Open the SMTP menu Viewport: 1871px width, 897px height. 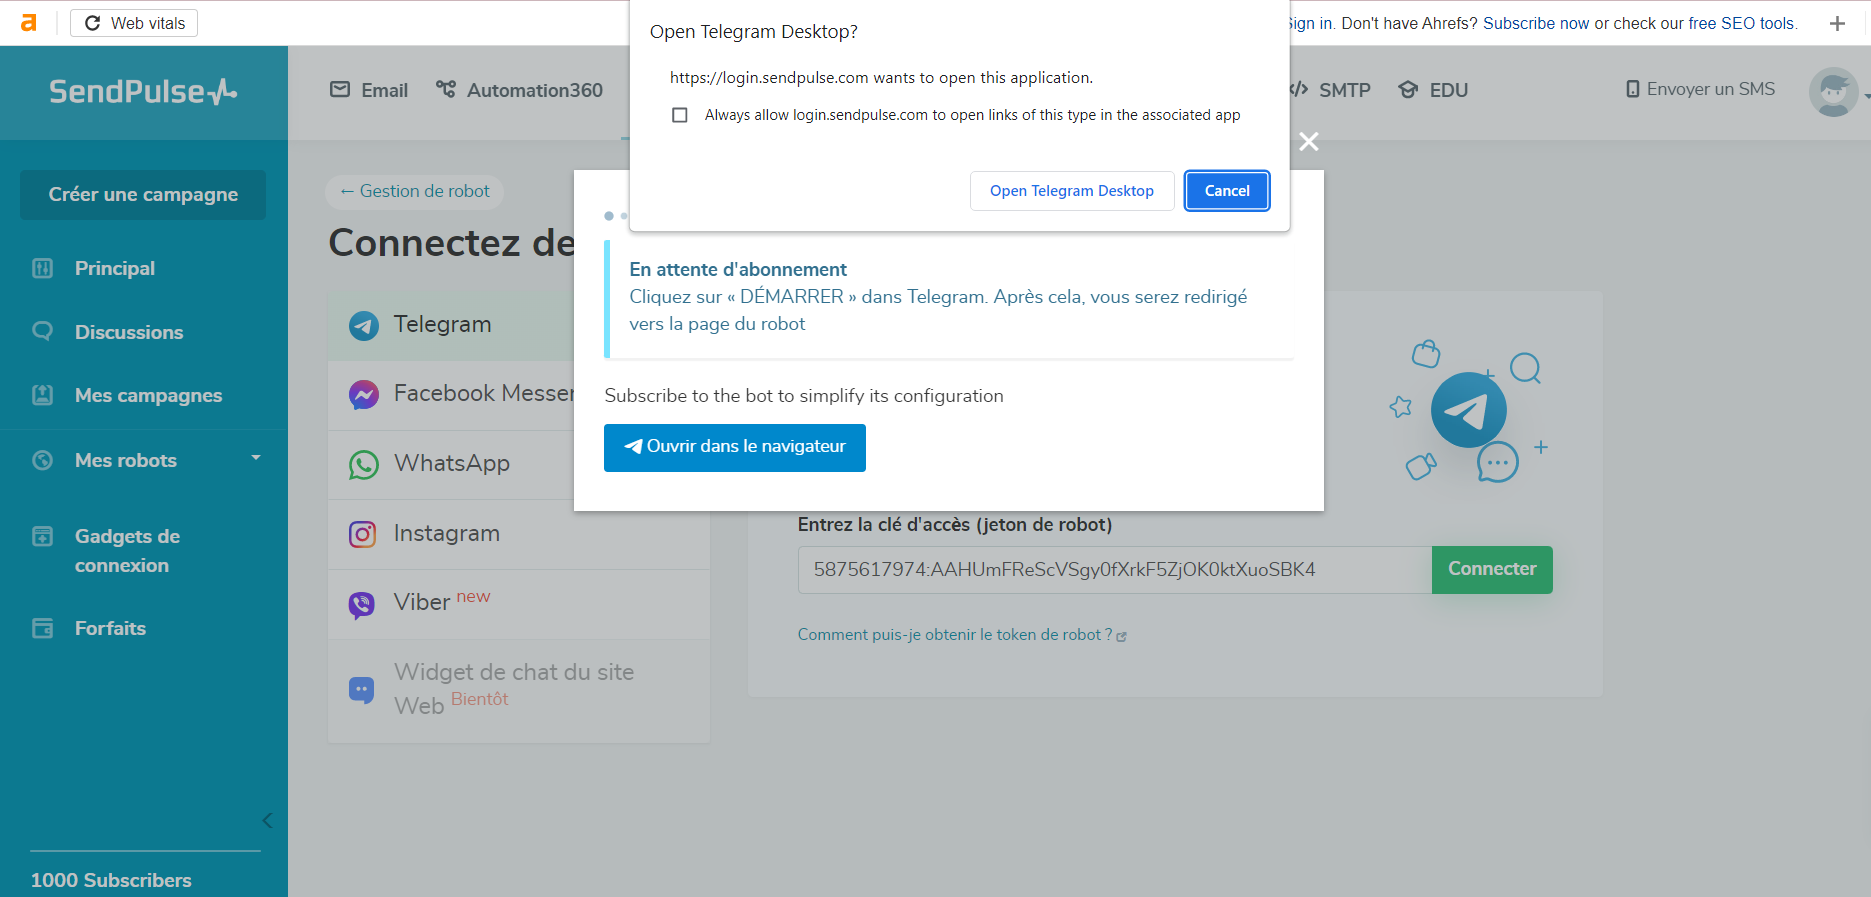1330,90
